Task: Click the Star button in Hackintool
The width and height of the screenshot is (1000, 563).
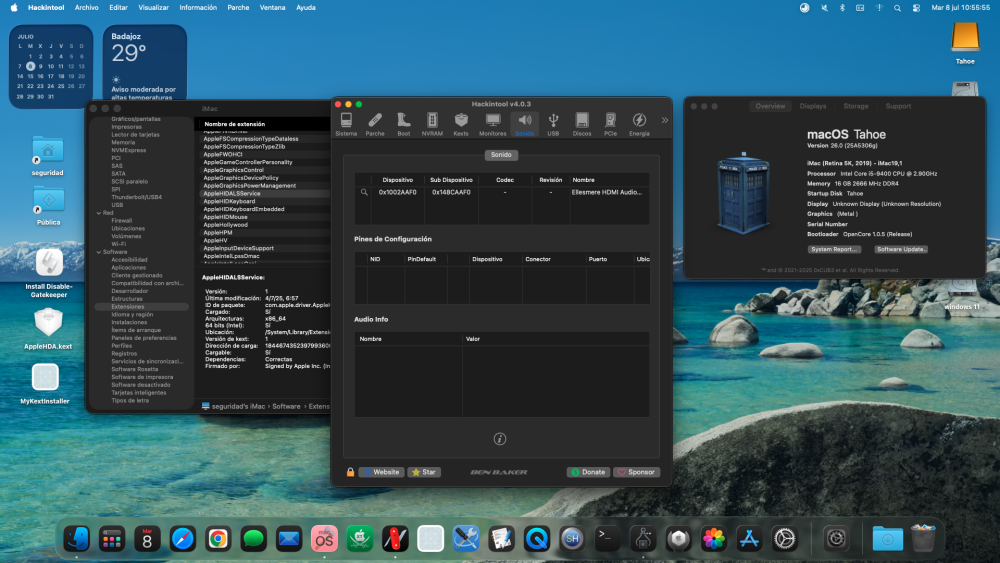Action: (x=424, y=472)
